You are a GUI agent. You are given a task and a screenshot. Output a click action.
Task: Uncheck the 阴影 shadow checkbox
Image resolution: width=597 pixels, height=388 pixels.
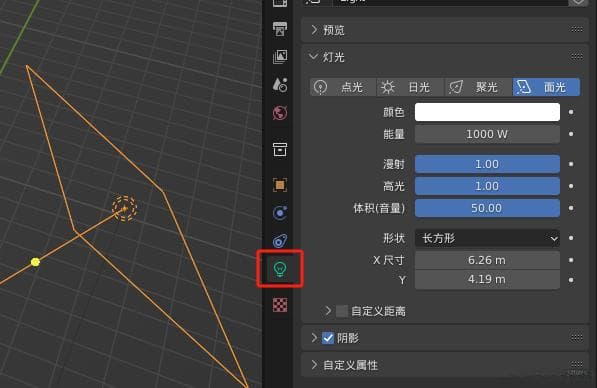328,338
